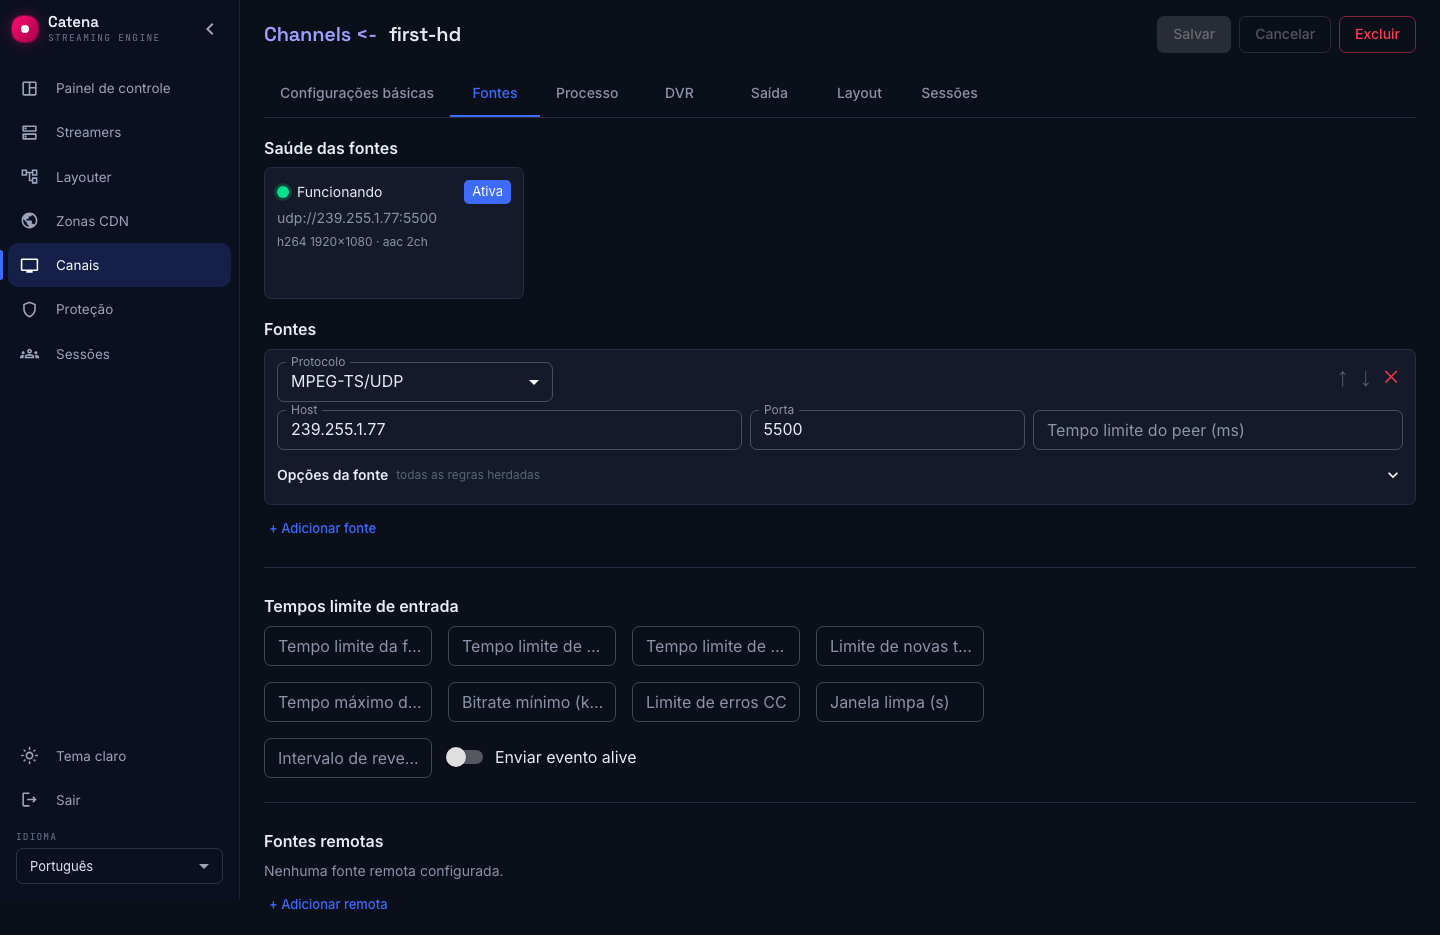Click the Ativa badge on the source card
The width and height of the screenshot is (1440, 935).
(487, 192)
